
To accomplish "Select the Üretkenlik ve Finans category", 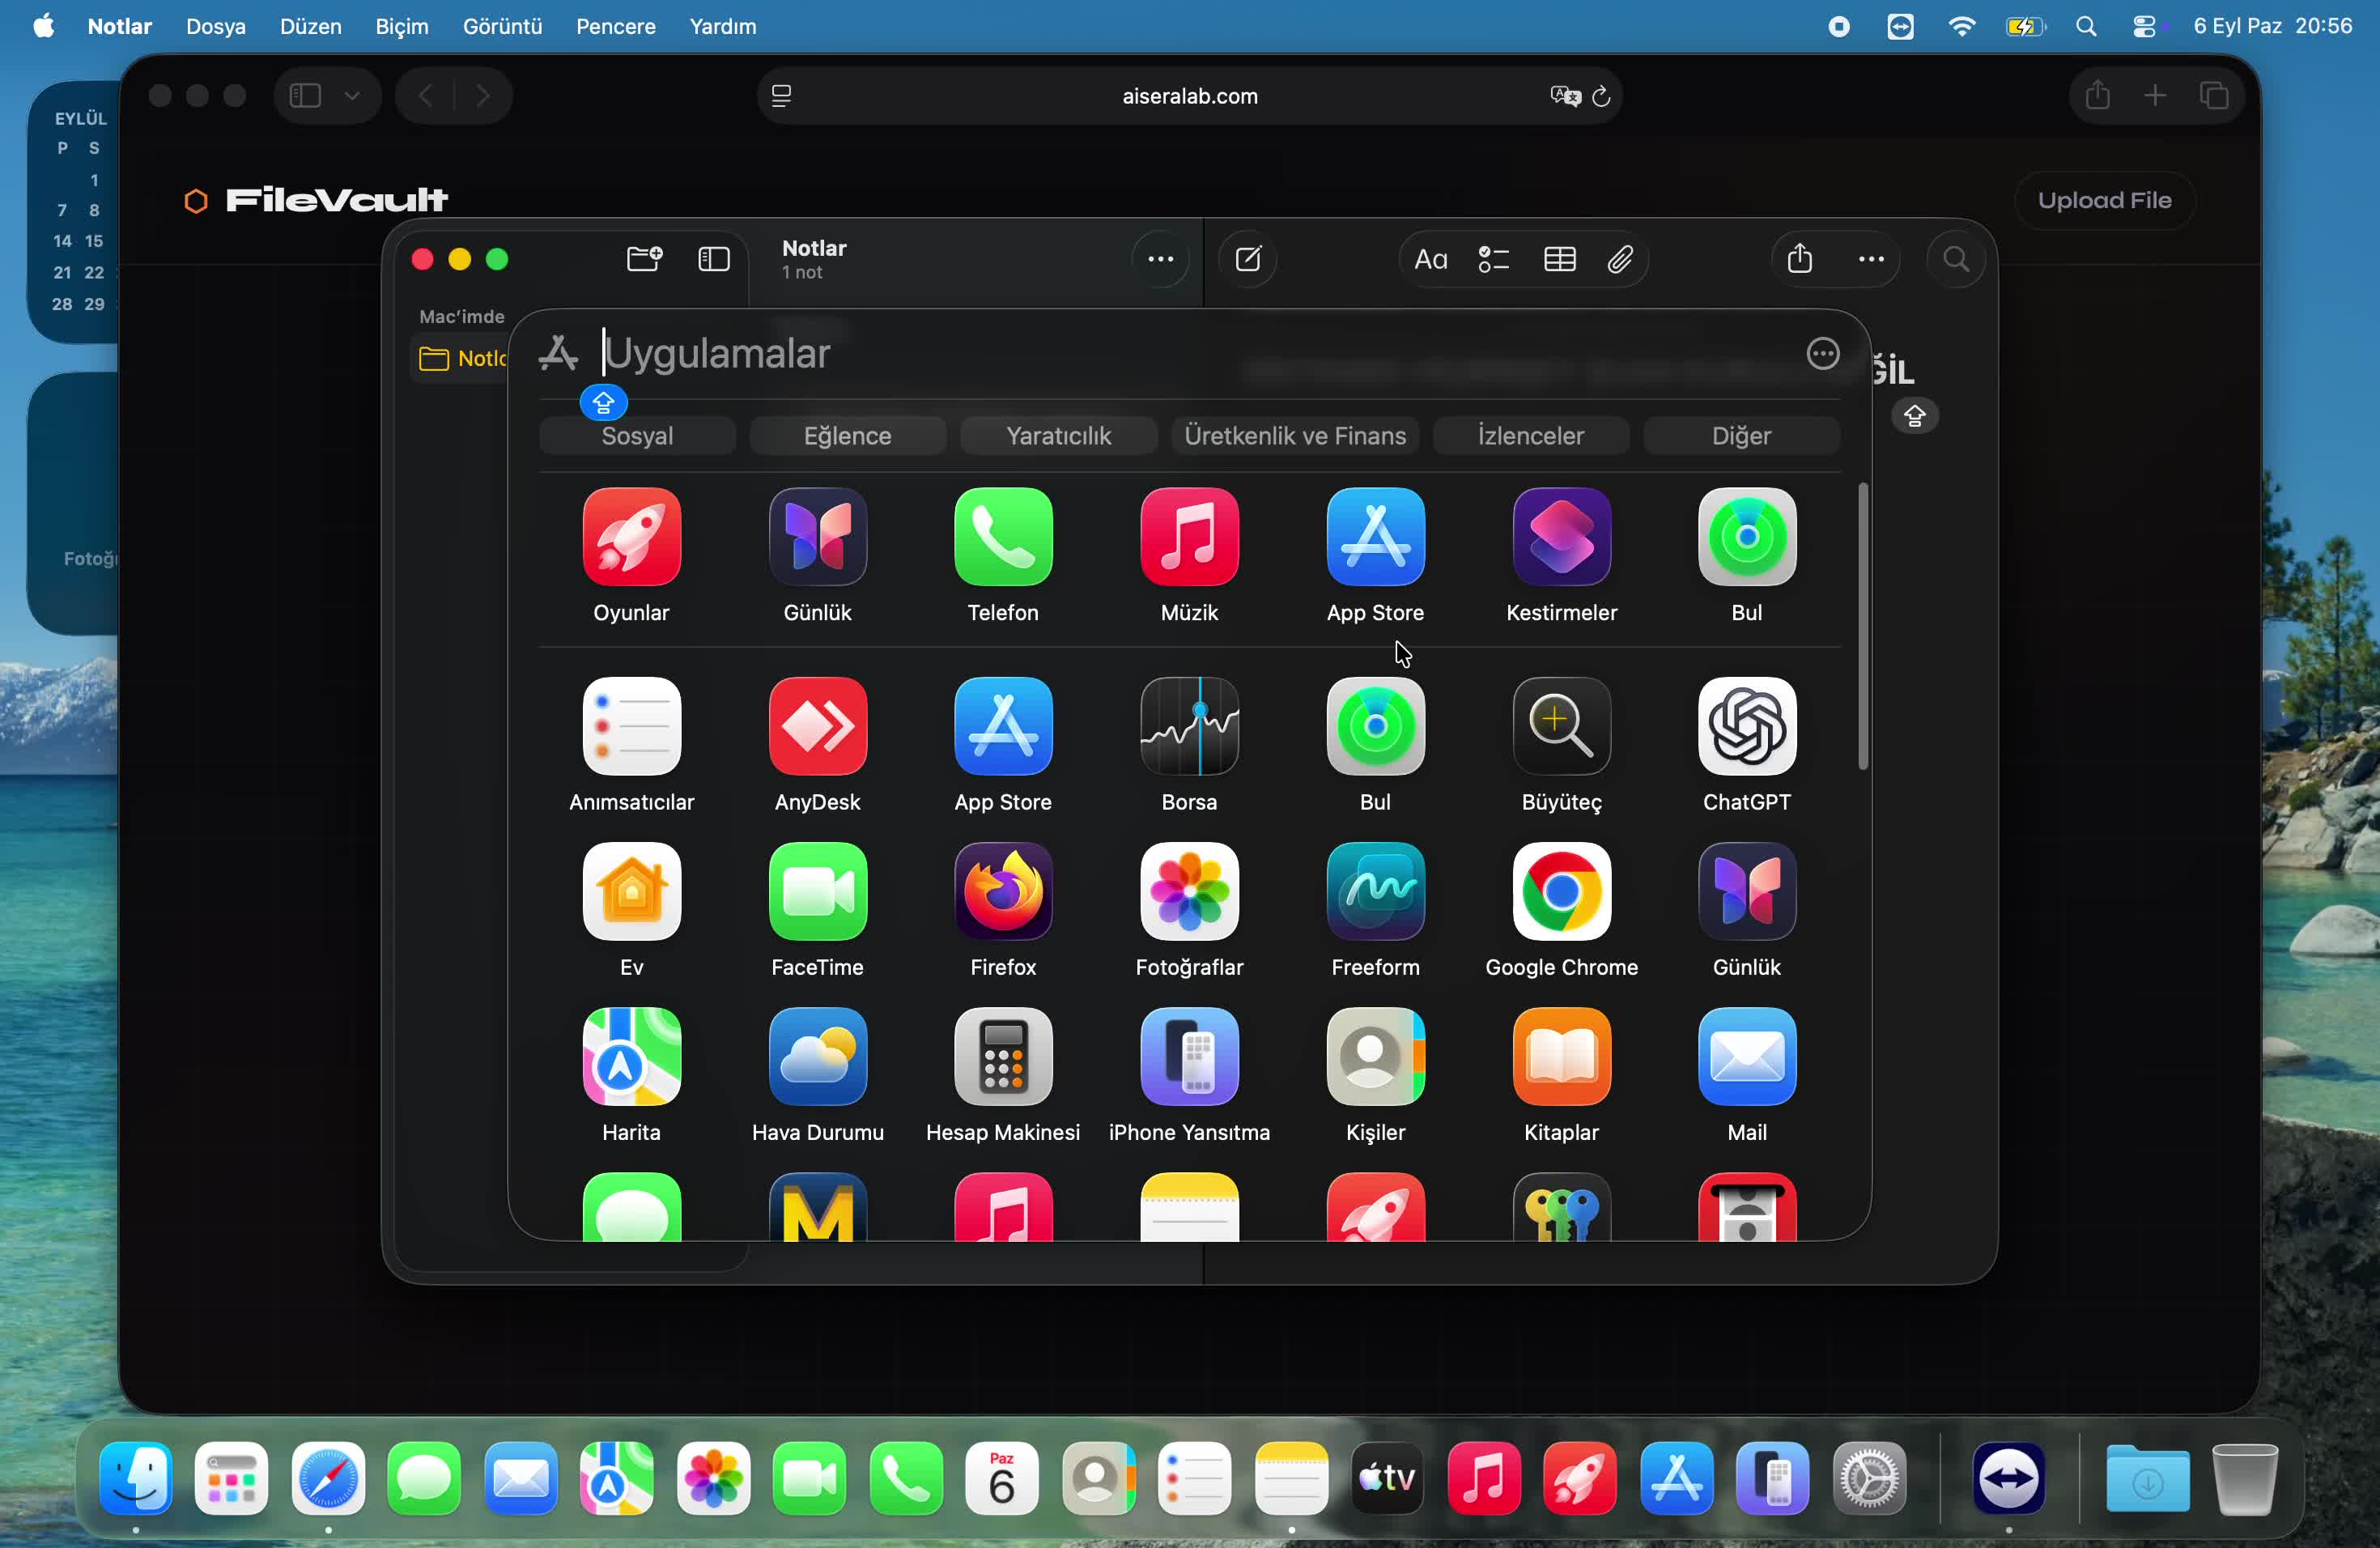I will [x=1295, y=436].
